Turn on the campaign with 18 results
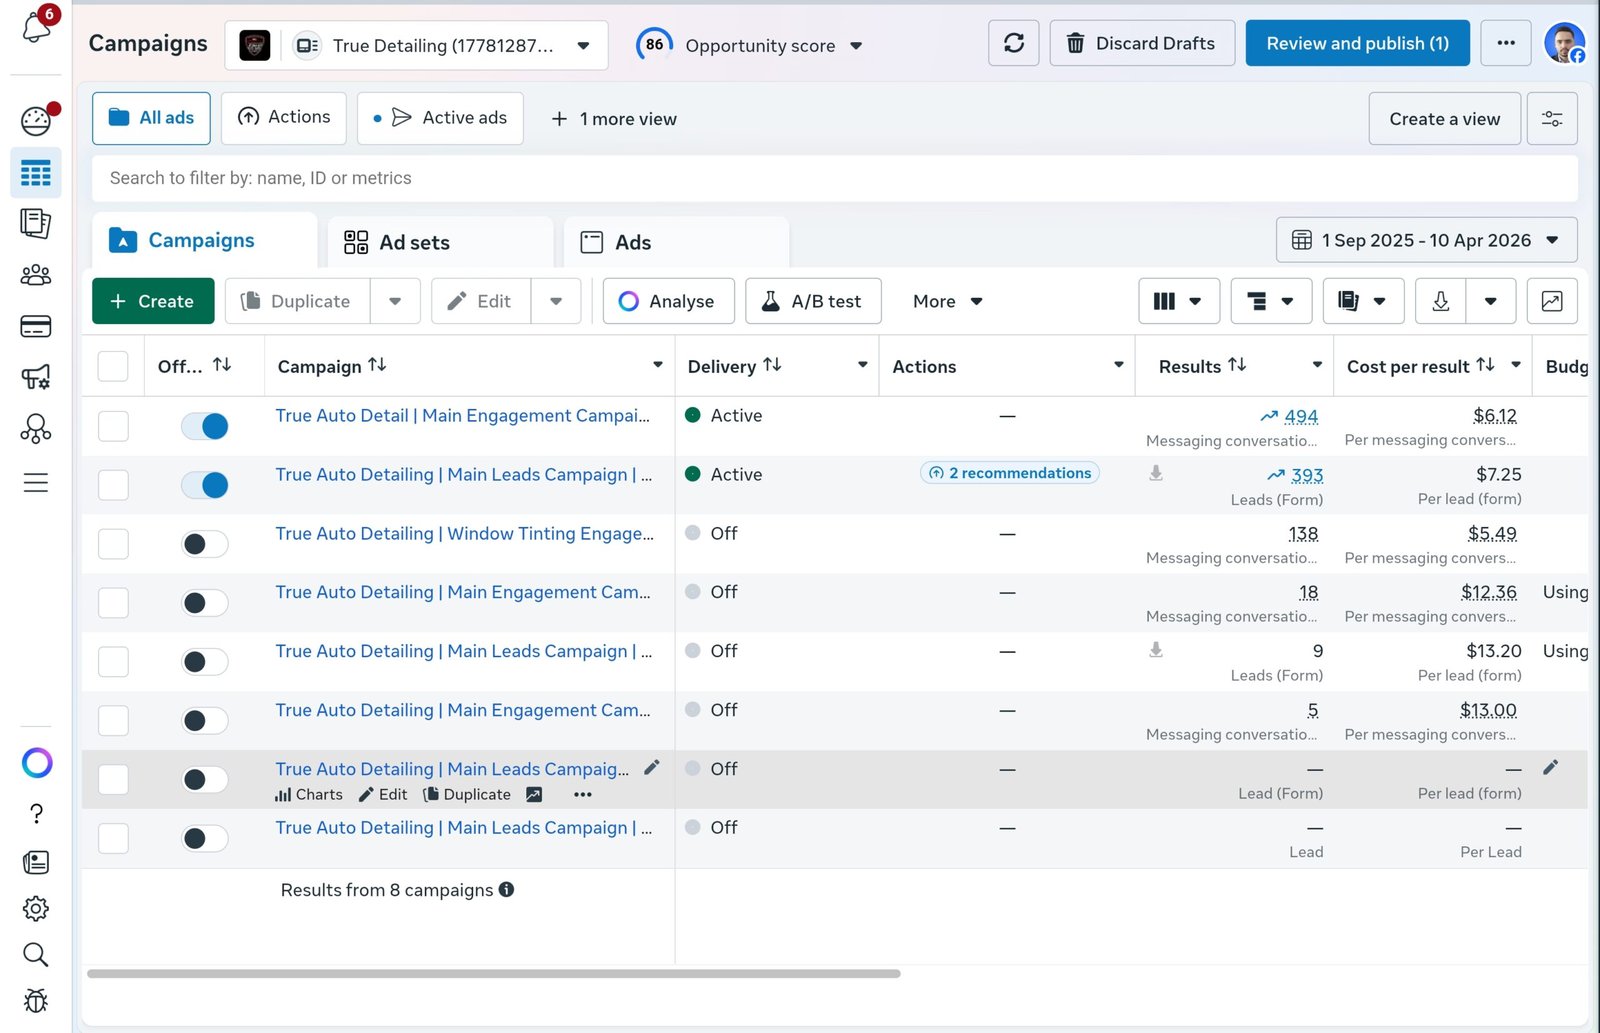The height and width of the screenshot is (1033, 1600). click(204, 603)
